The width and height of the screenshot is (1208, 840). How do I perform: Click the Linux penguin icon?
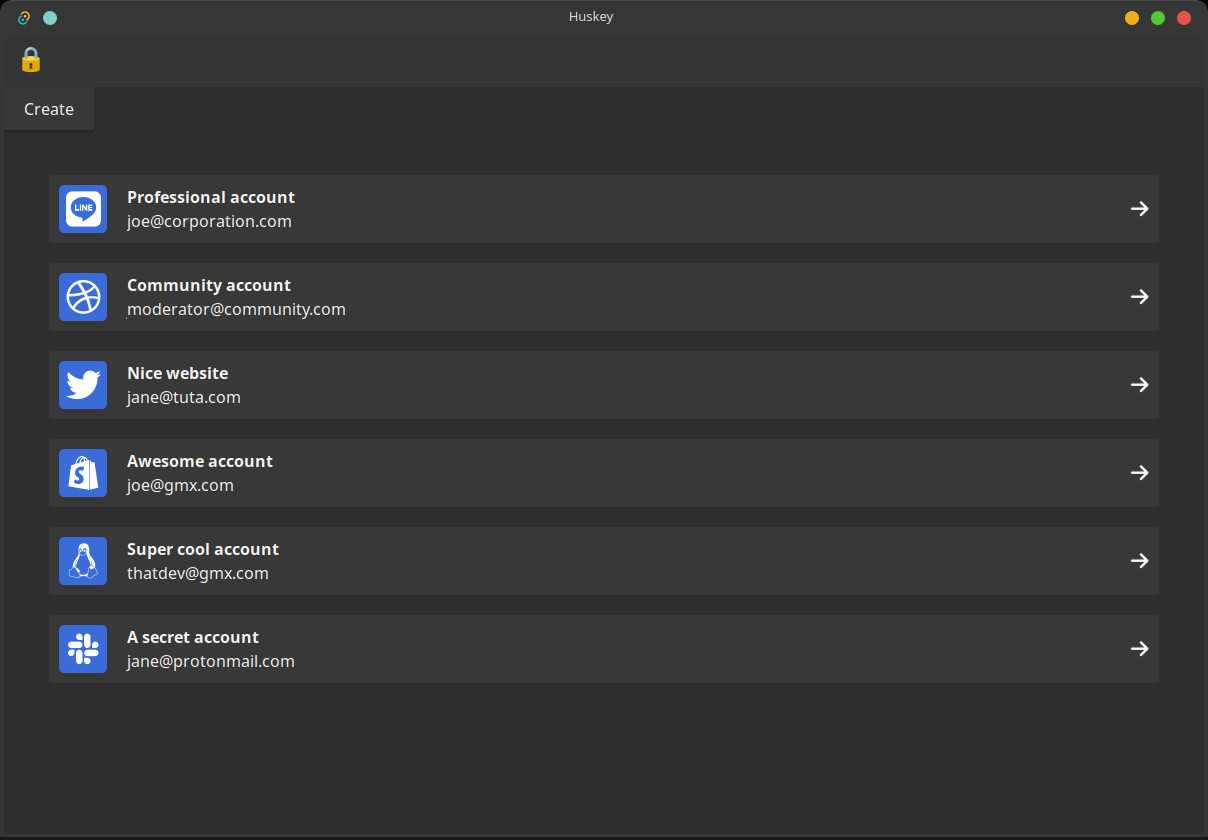point(83,561)
